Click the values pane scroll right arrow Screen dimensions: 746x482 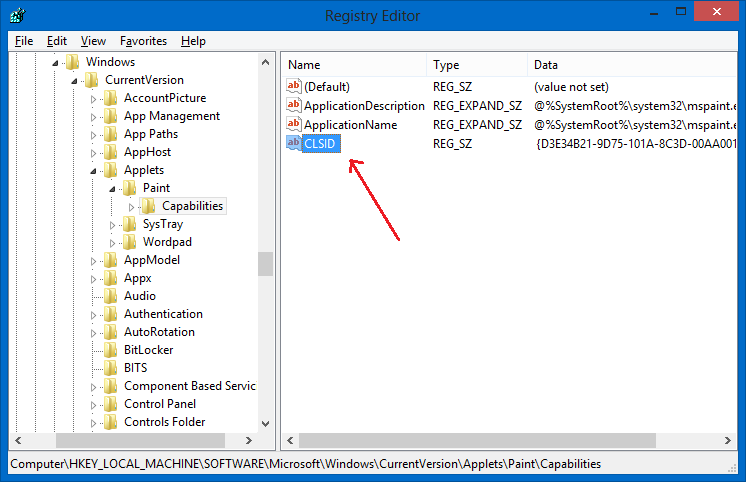tap(727, 441)
